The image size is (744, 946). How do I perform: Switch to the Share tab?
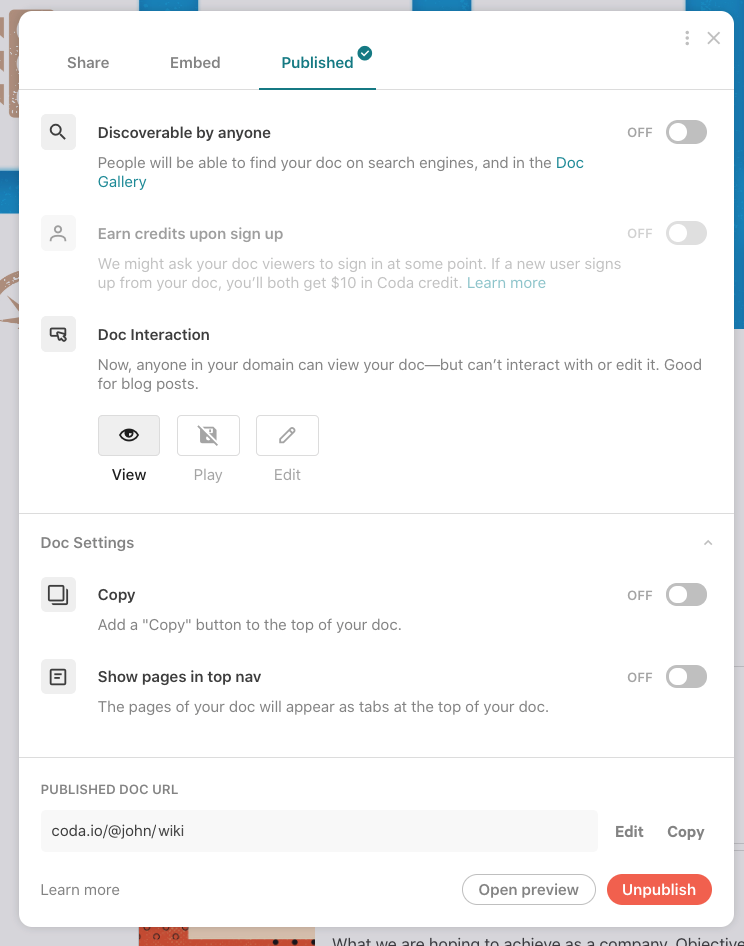click(88, 62)
